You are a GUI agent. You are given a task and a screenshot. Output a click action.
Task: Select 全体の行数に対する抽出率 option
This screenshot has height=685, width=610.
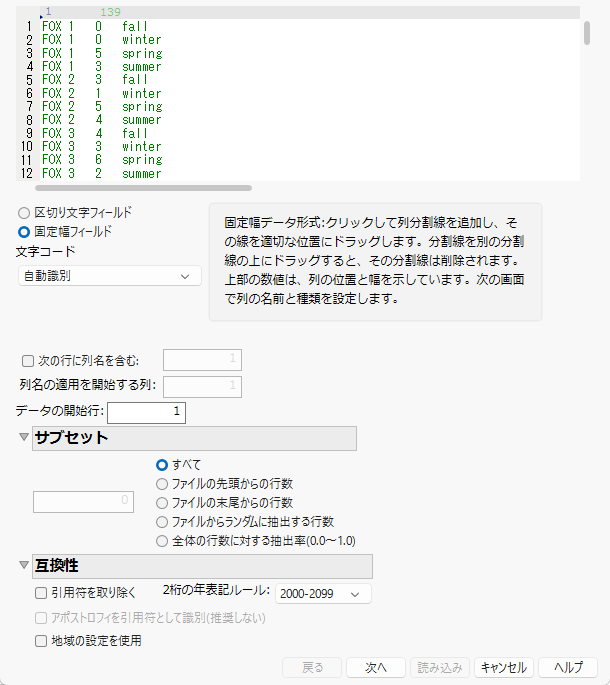(x=162, y=541)
